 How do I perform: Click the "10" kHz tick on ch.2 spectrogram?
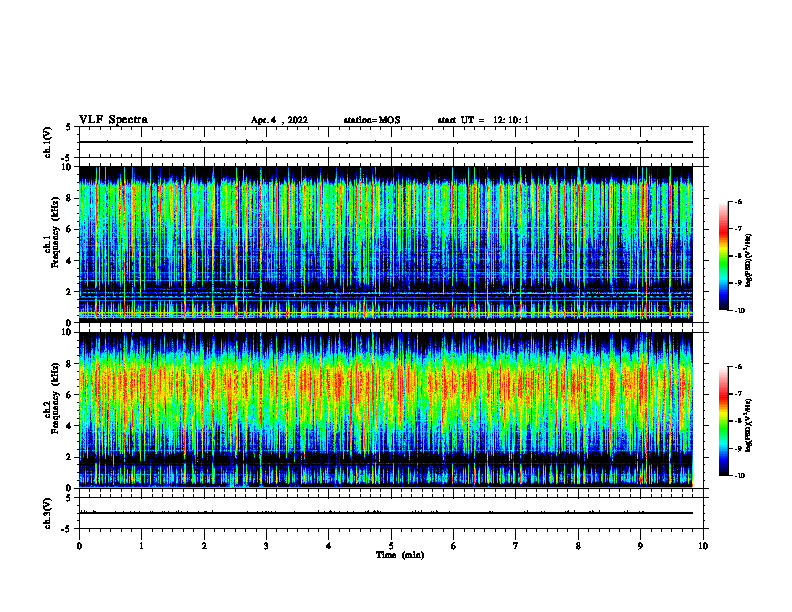(x=68, y=332)
